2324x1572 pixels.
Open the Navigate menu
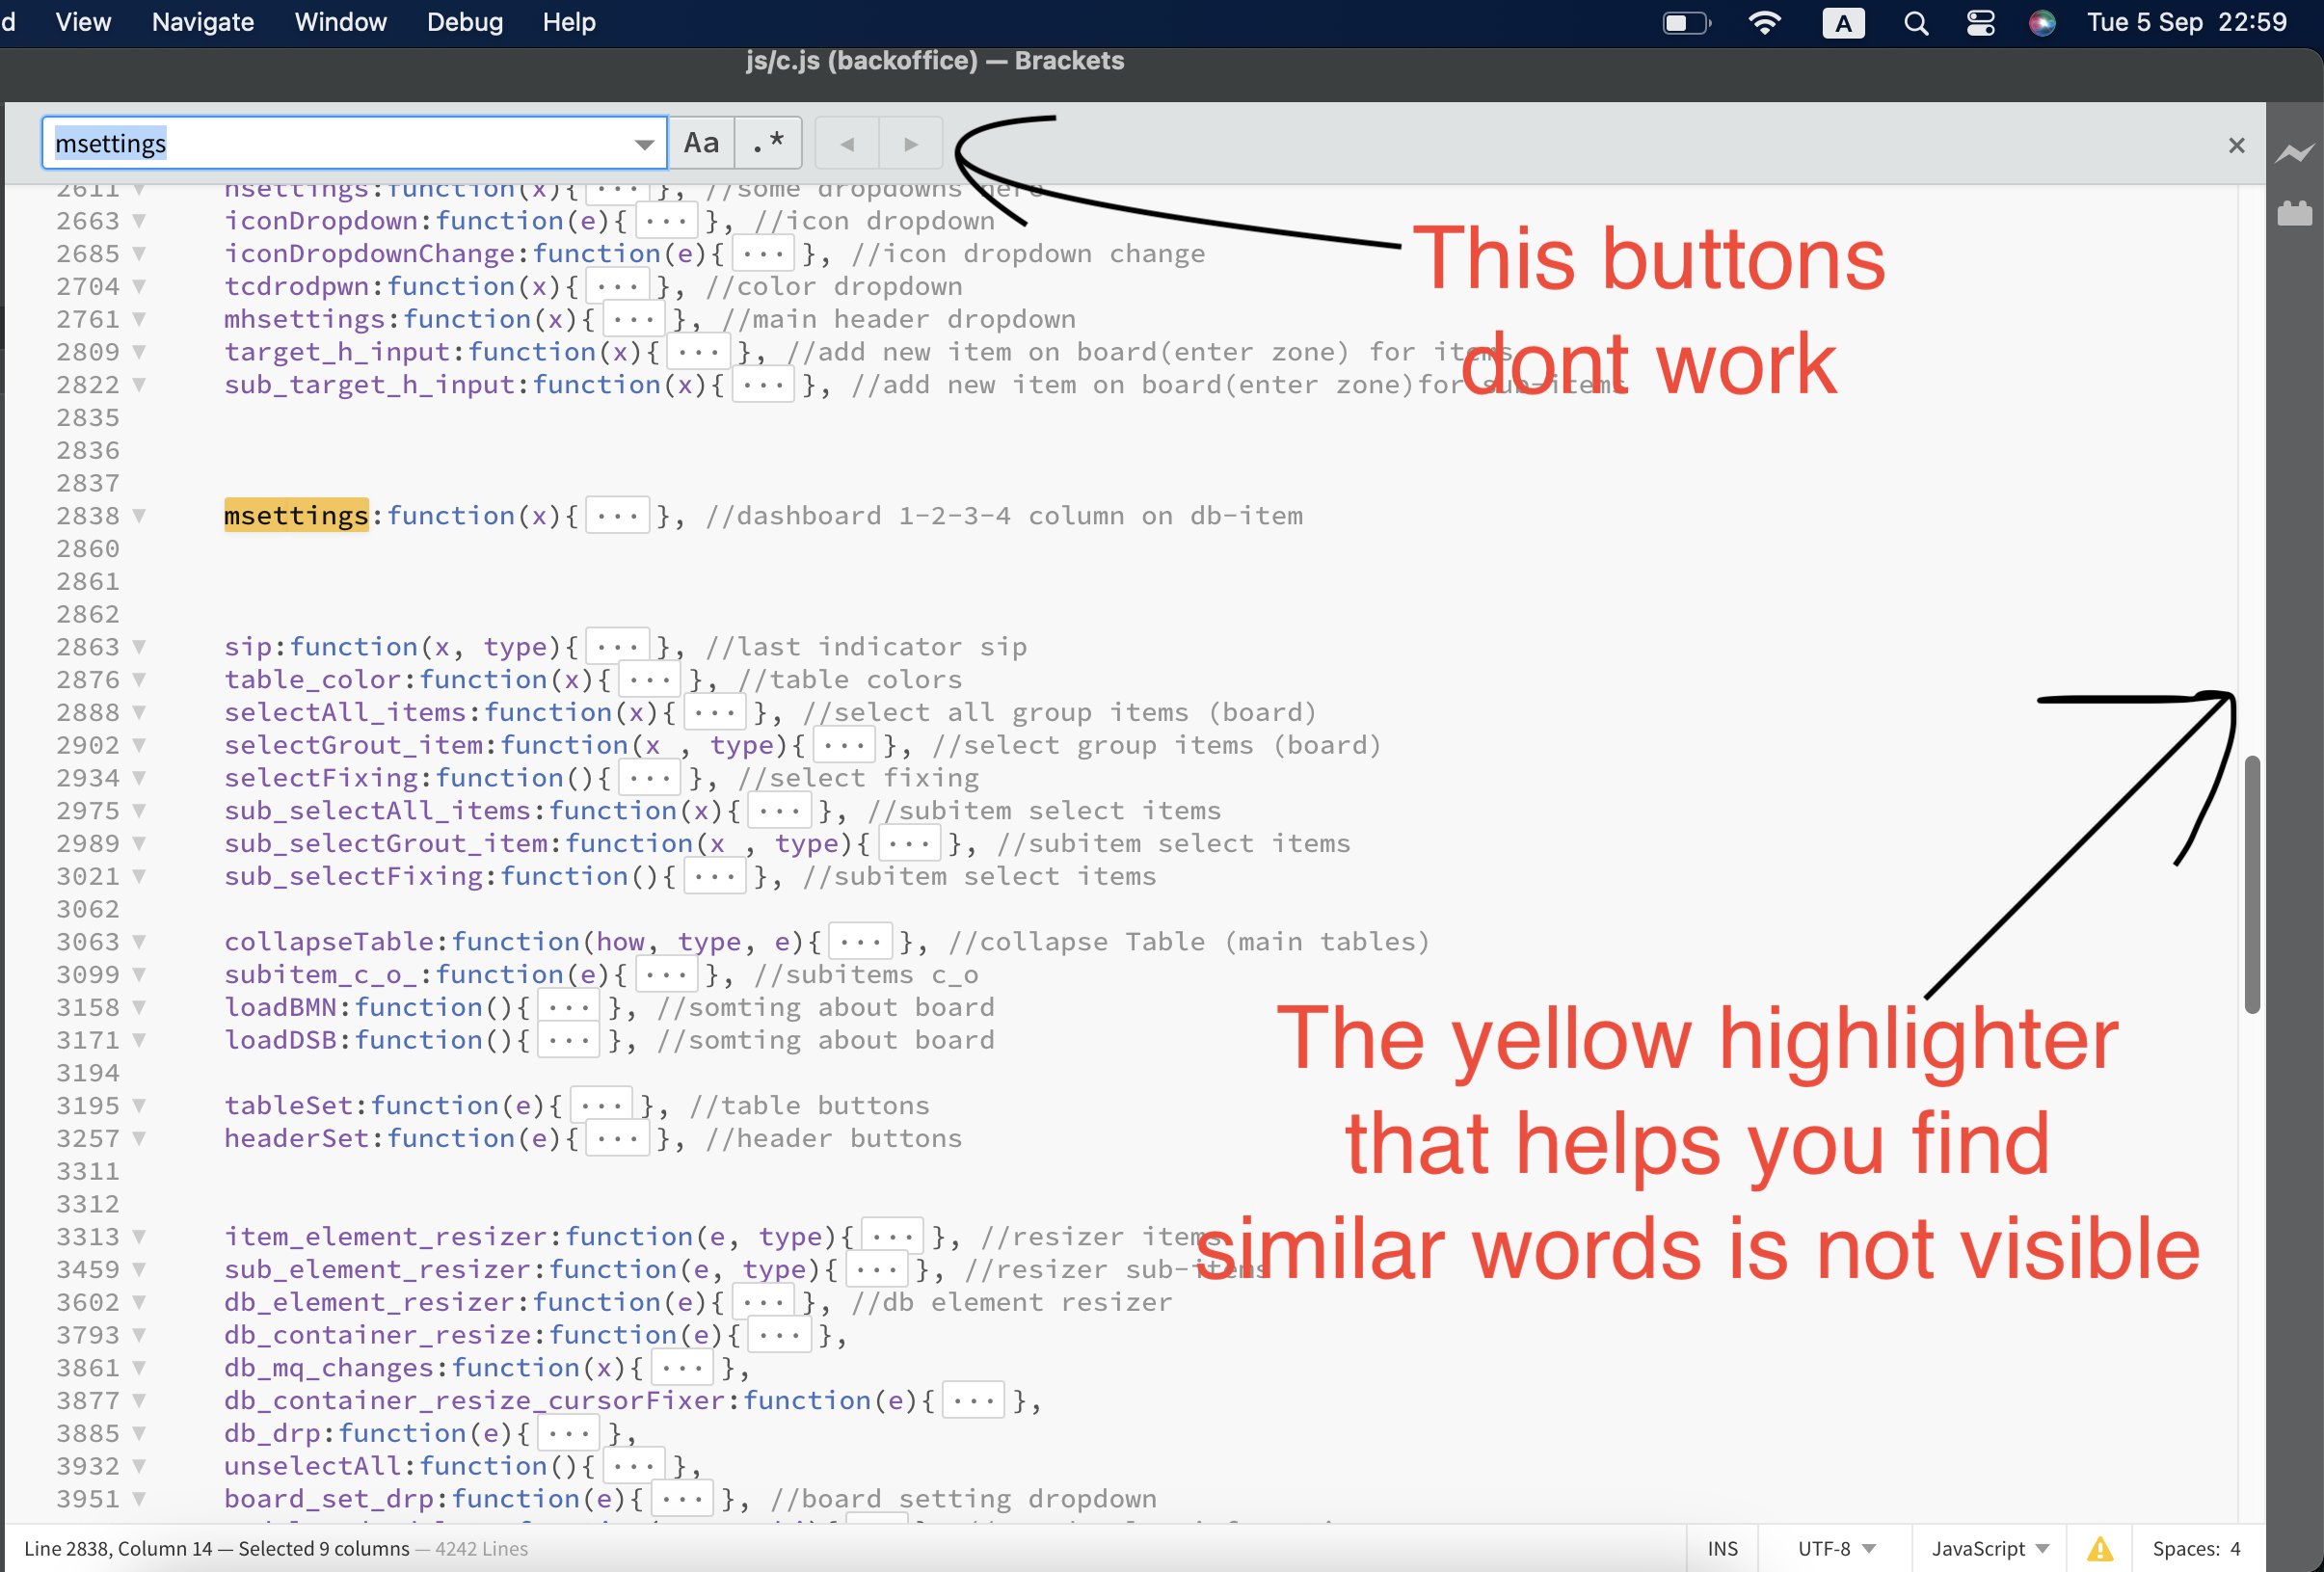202,22
